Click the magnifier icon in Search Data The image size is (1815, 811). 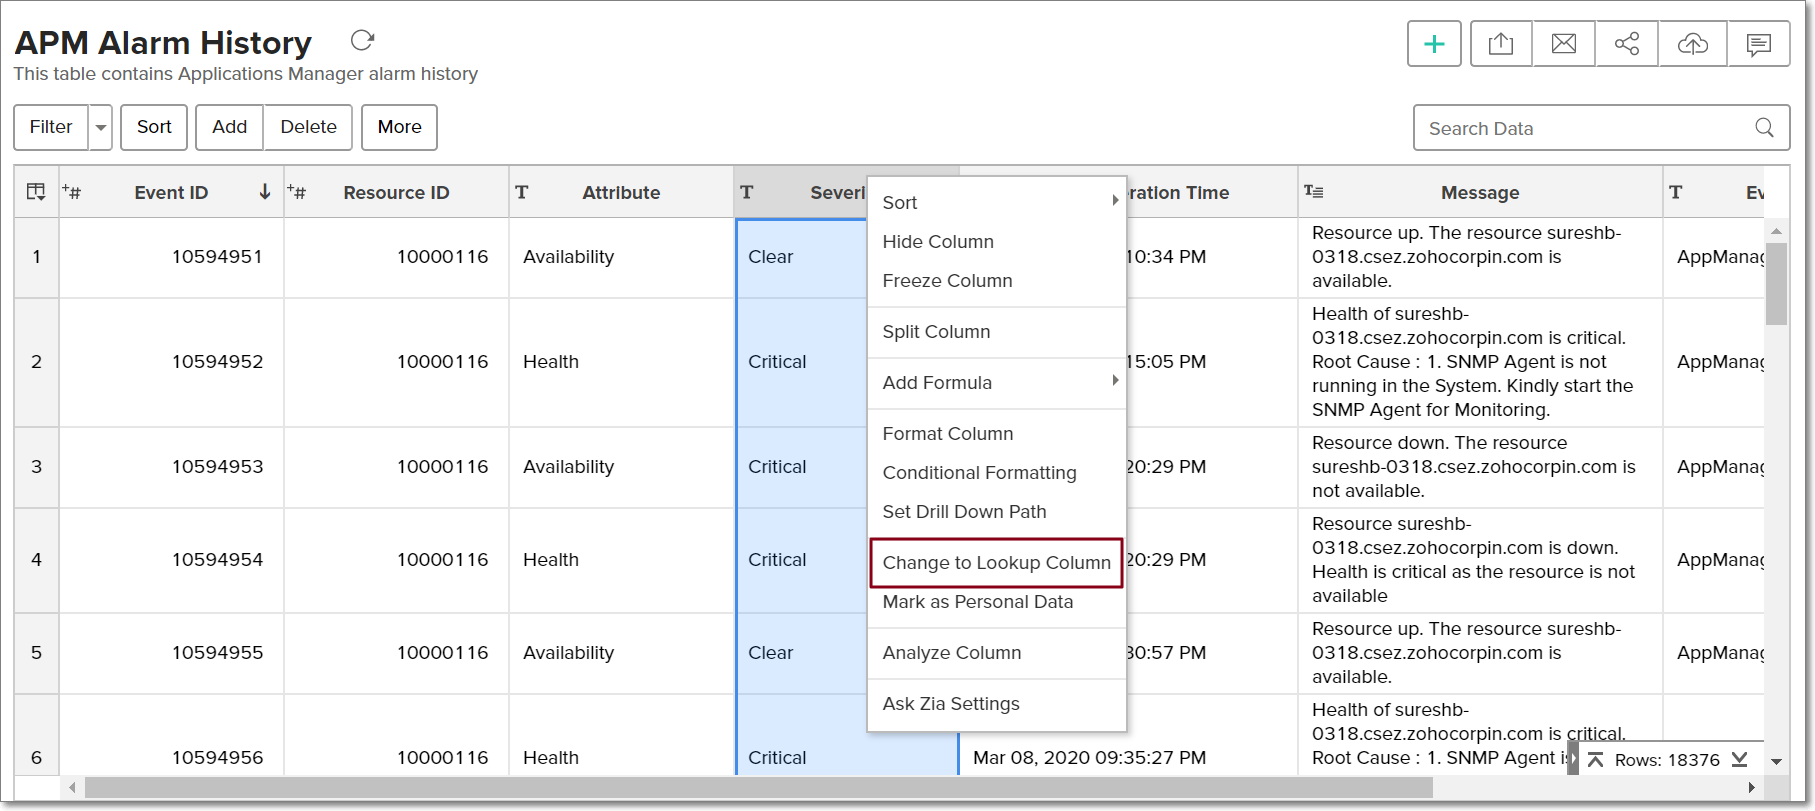(1764, 128)
